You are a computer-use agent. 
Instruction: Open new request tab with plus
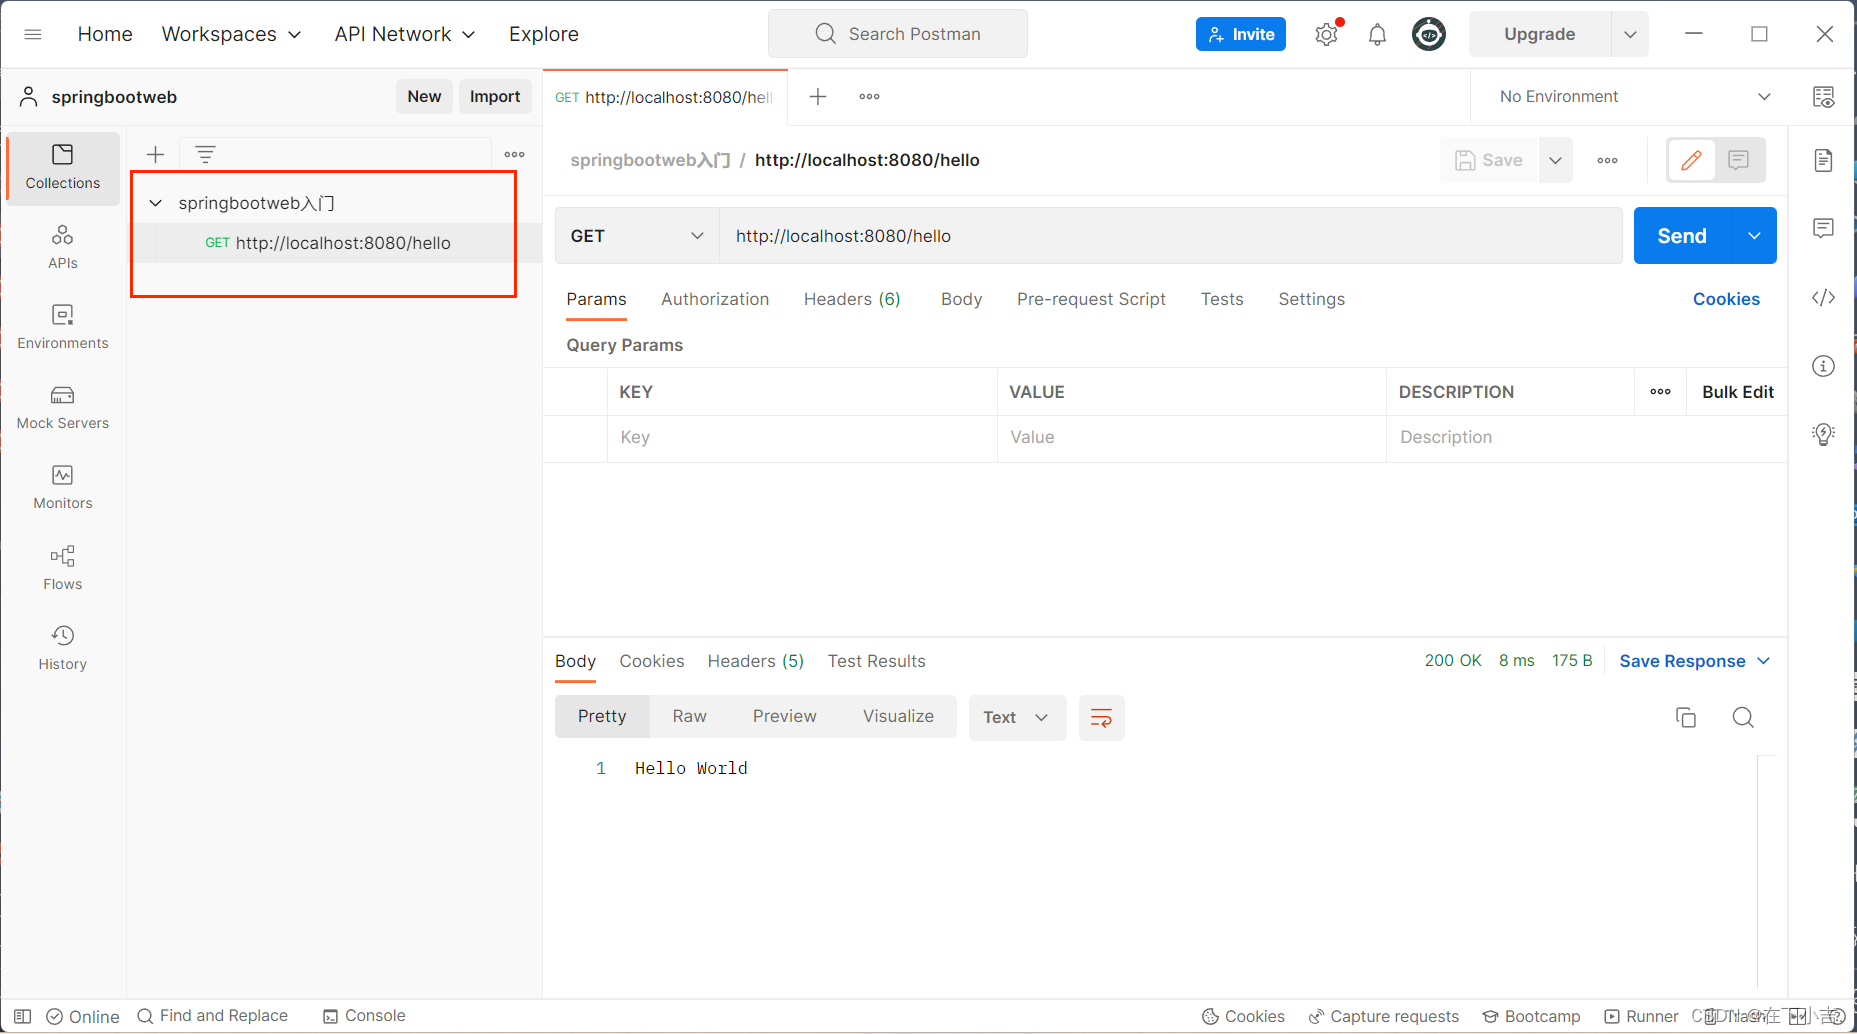[818, 96]
